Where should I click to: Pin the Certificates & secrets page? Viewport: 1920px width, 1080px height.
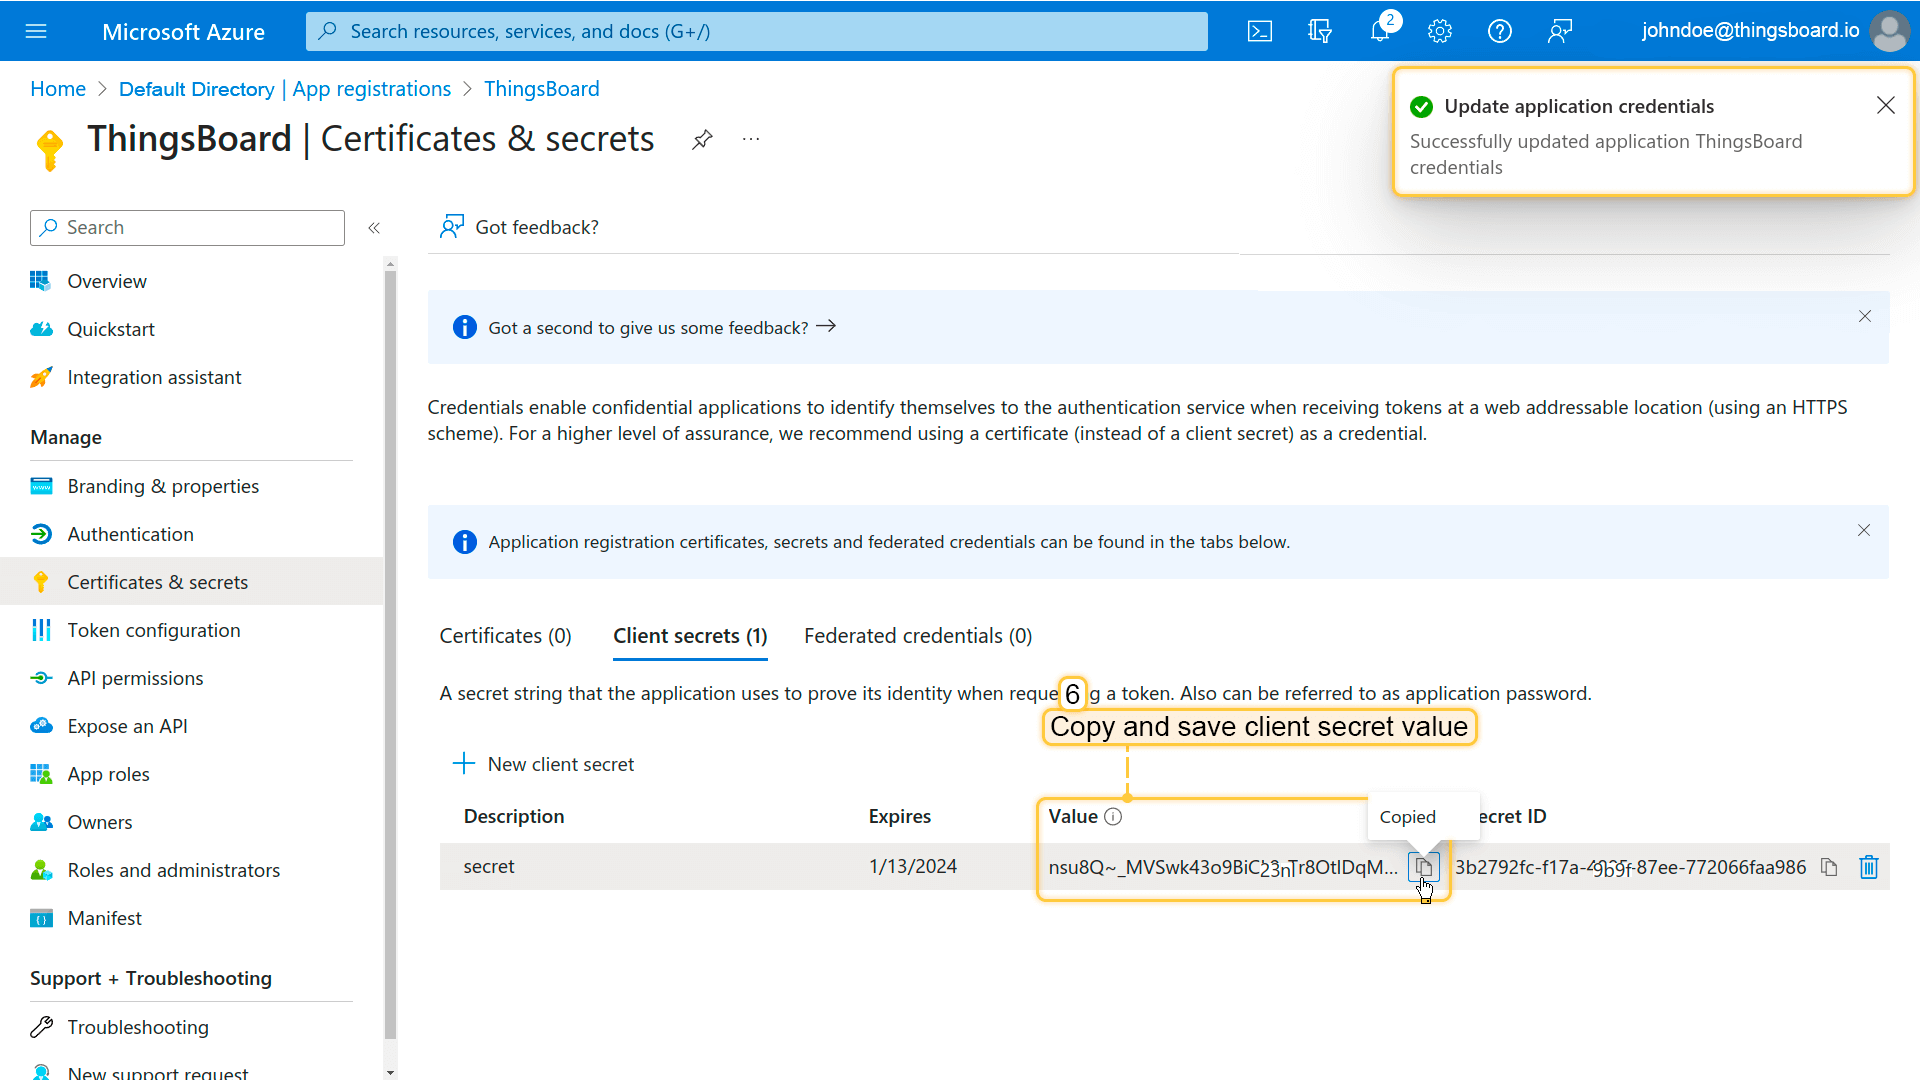click(702, 139)
